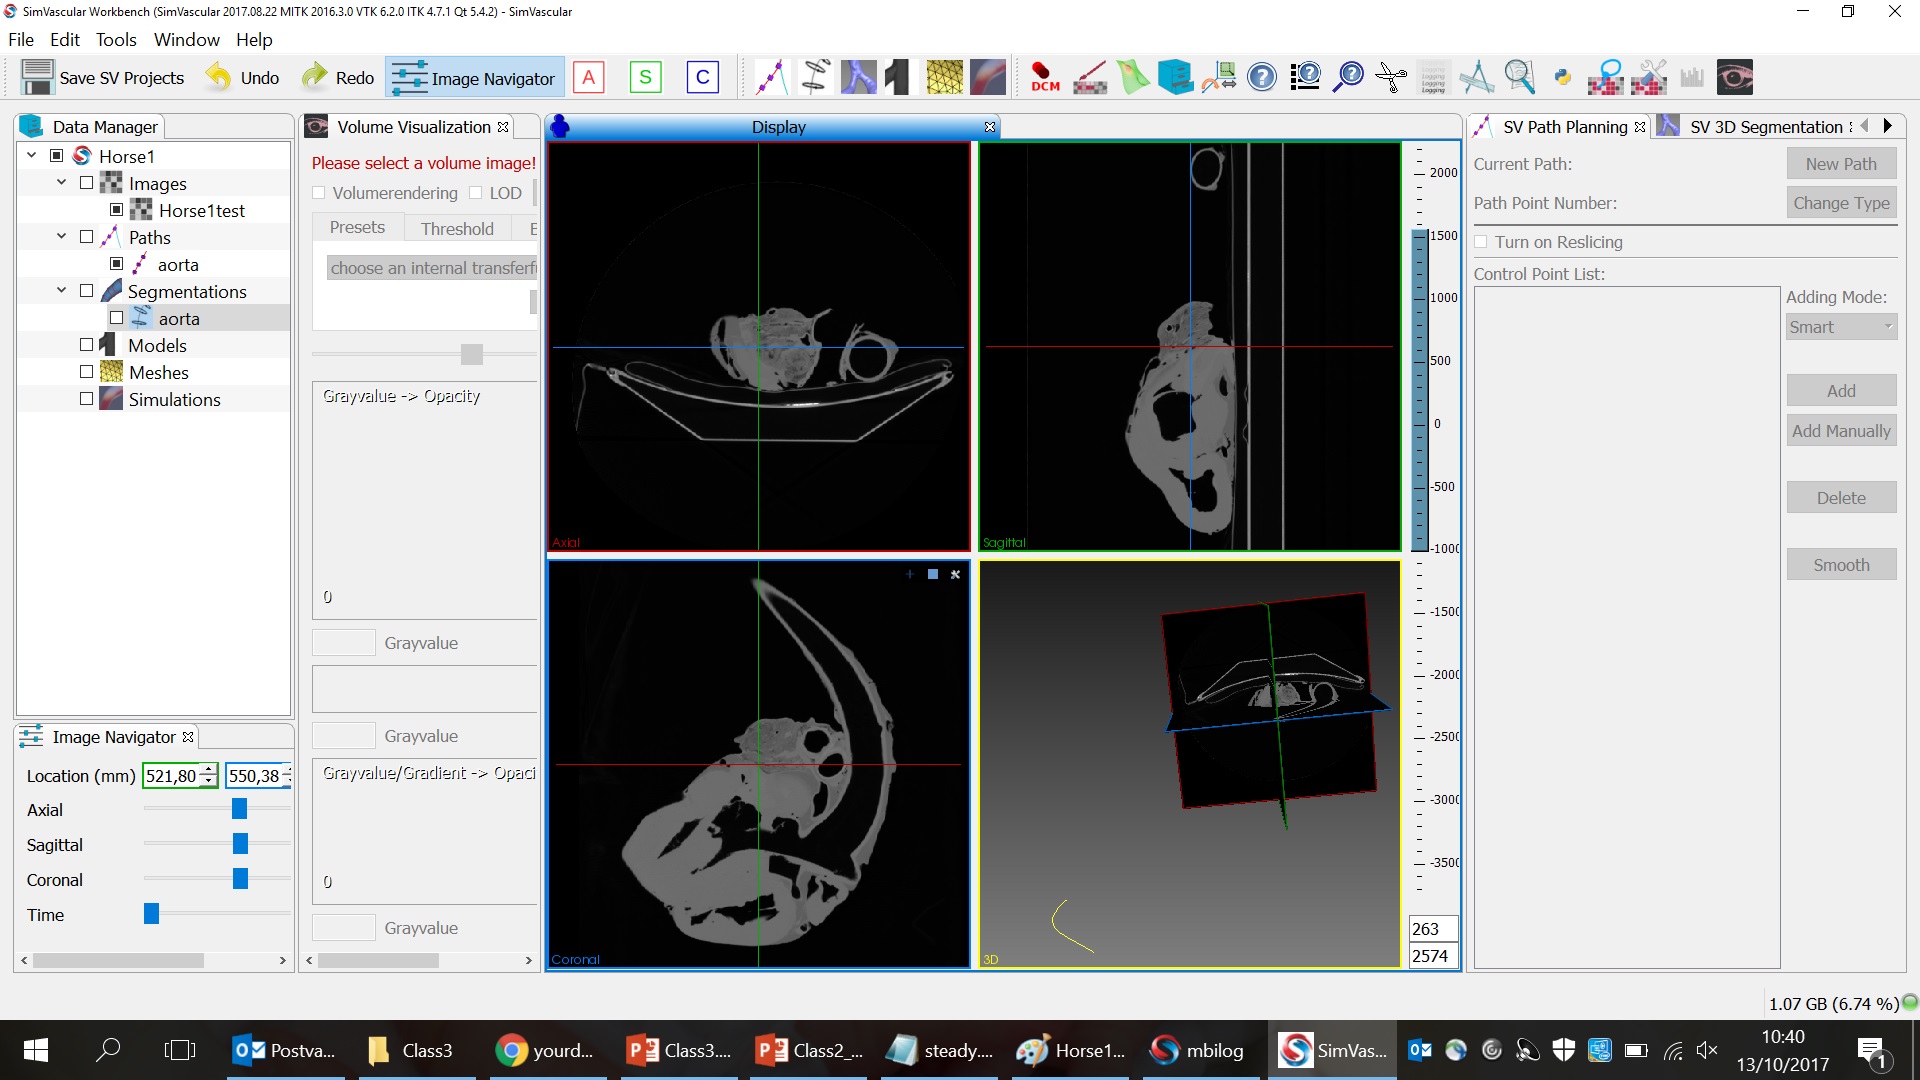Image resolution: width=1920 pixels, height=1080 pixels.
Task: Open the blue vessel 3D Segmentation toolbar icon
Action: coord(858,77)
